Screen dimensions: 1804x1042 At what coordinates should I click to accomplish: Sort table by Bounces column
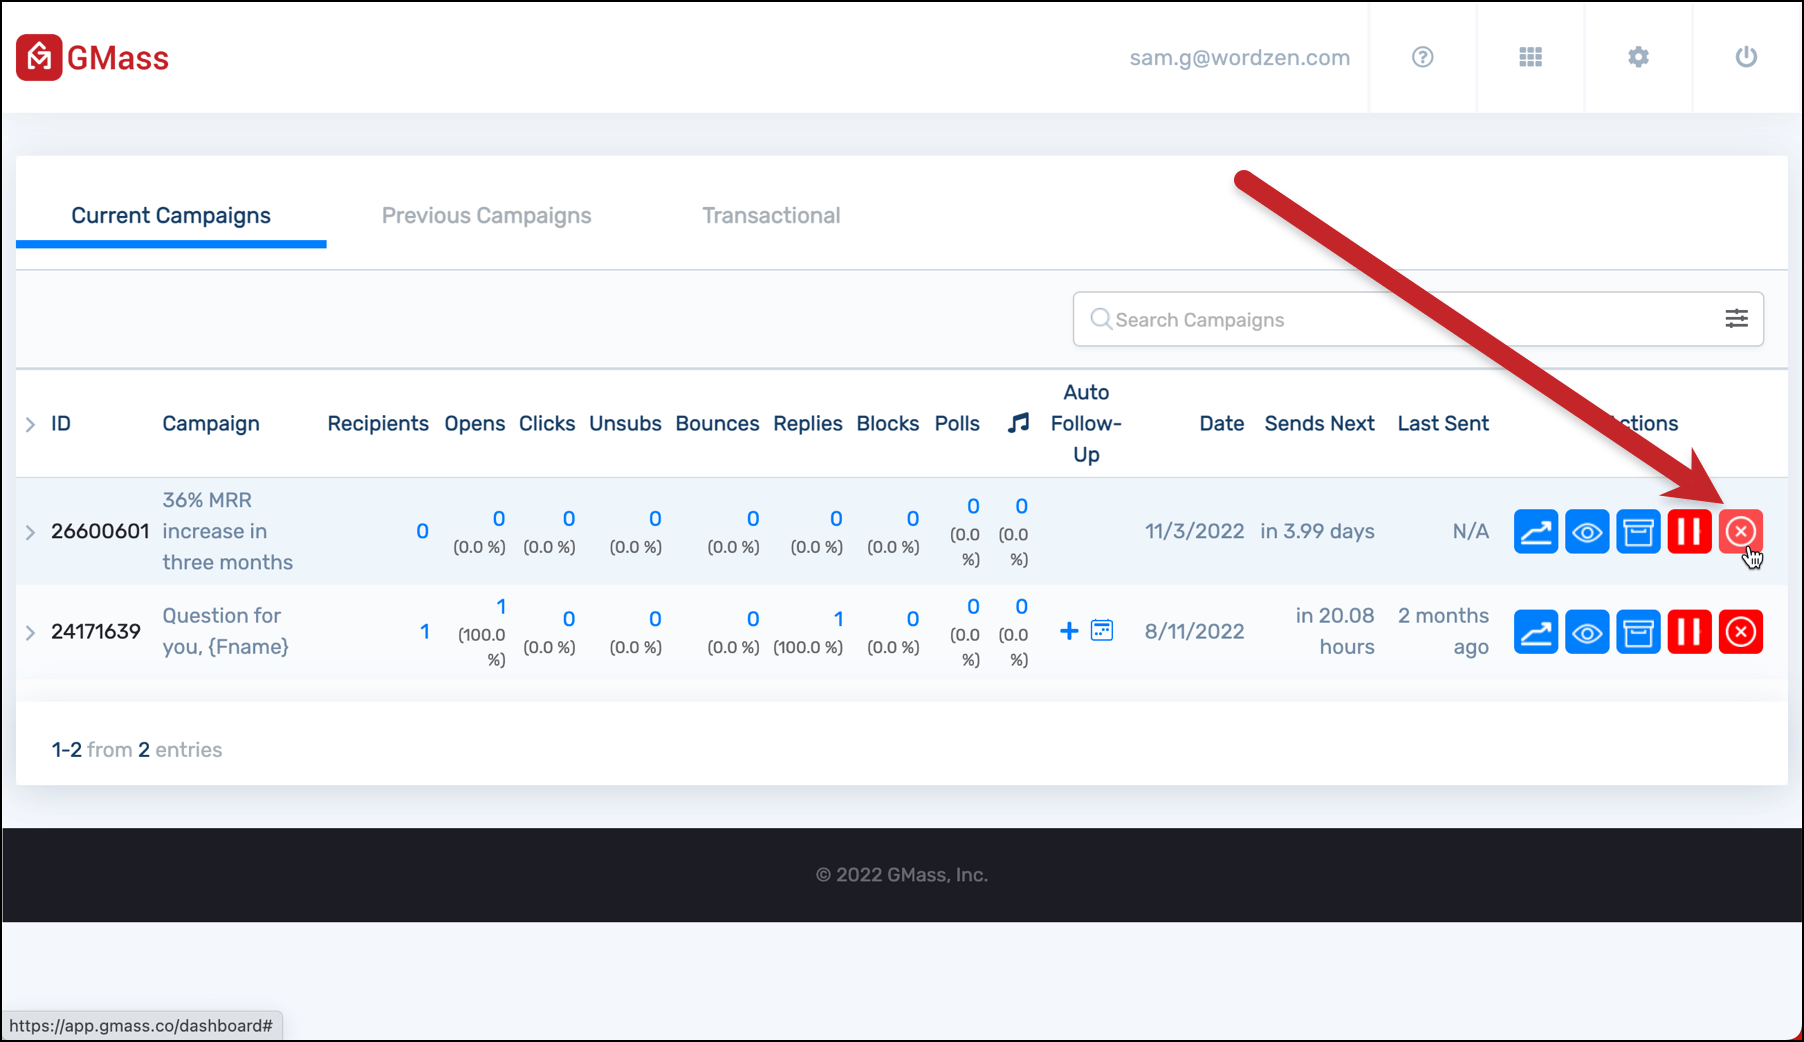(717, 423)
